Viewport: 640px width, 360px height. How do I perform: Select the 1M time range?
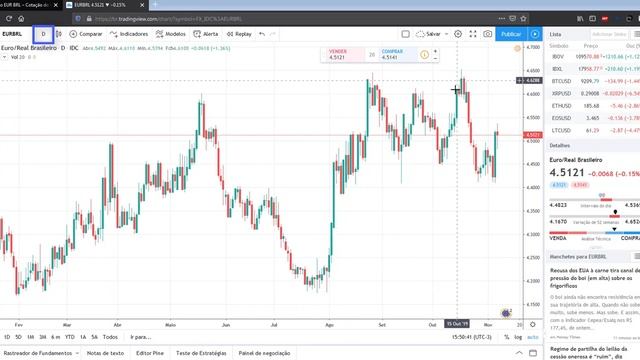point(31,337)
